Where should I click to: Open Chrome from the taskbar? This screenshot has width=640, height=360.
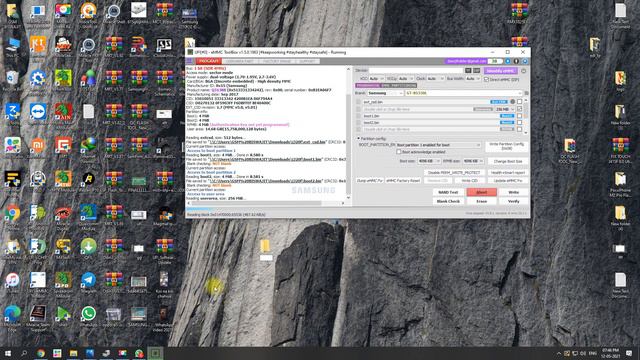tap(41, 353)
